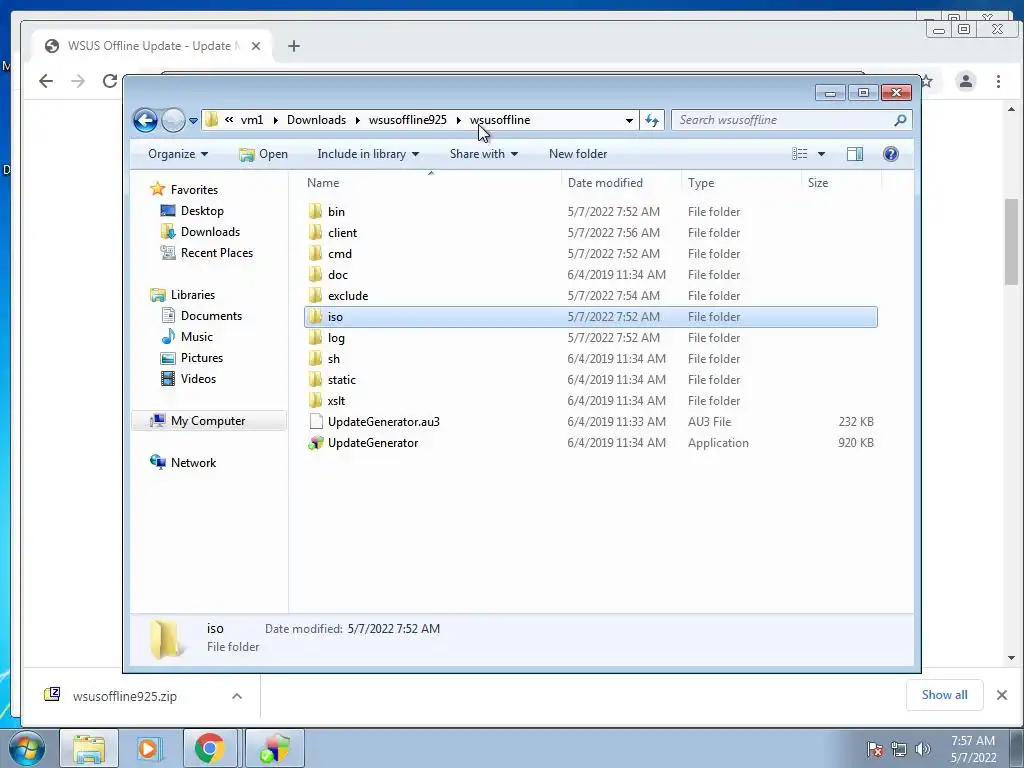Open Videos library
The height and width of the screenshot is (768, 1024).
point(198,379)
